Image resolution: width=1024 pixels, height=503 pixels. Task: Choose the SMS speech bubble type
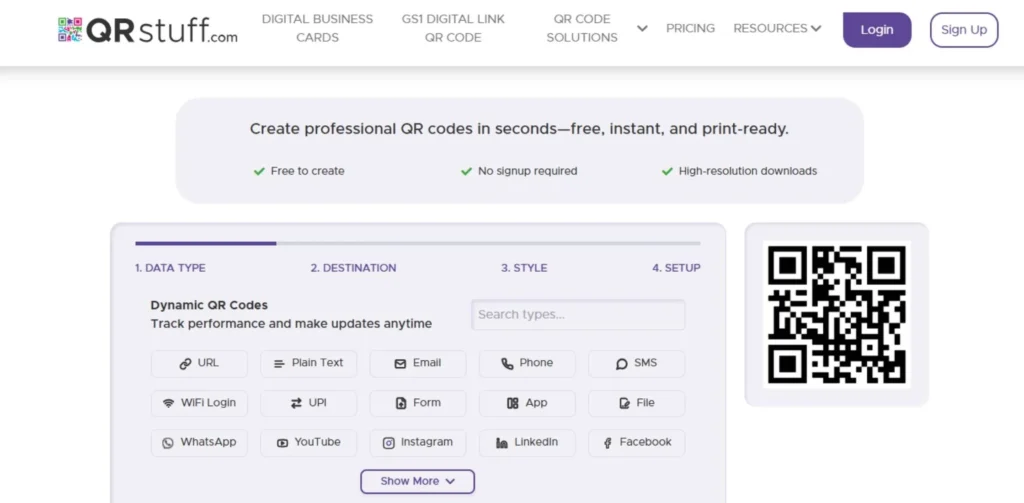point(637,364)
